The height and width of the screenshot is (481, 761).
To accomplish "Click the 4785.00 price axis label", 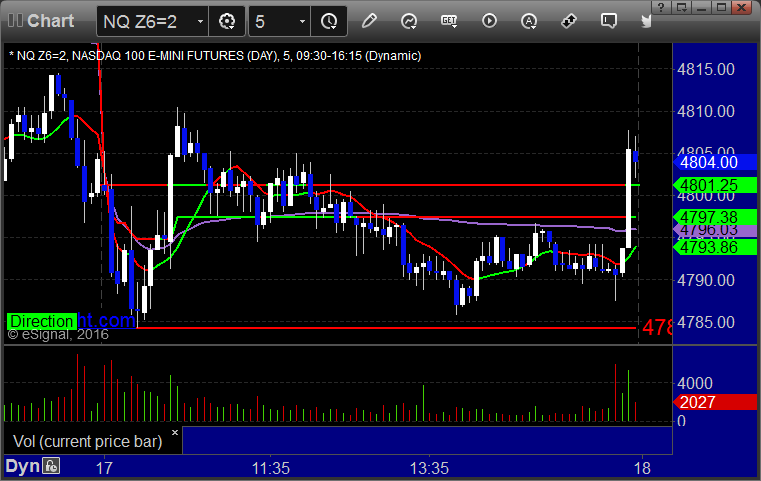I will pyautogui.click(x=706, y=322).
